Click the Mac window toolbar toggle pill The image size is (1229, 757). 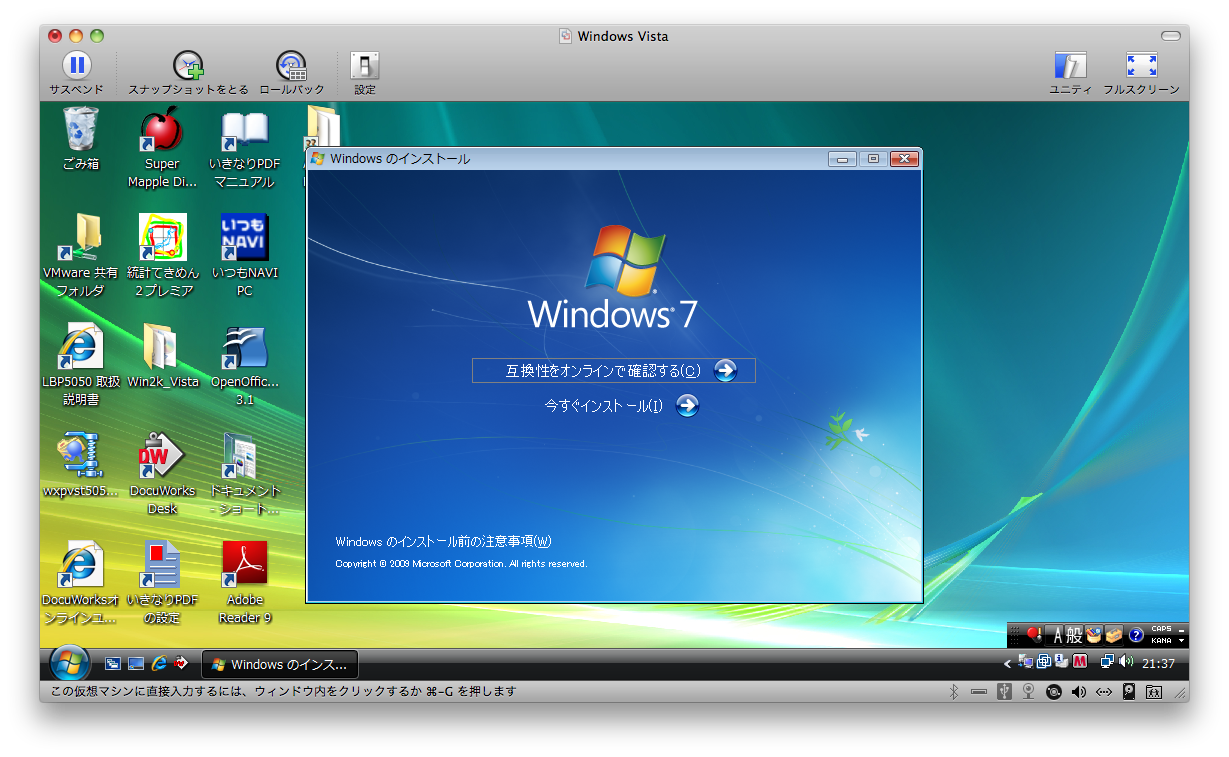(1170, 36)
